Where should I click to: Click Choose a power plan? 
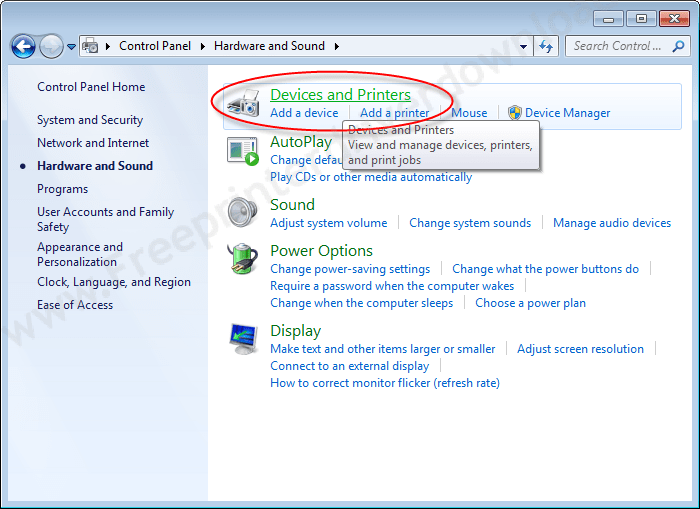(x=530, y=303)
